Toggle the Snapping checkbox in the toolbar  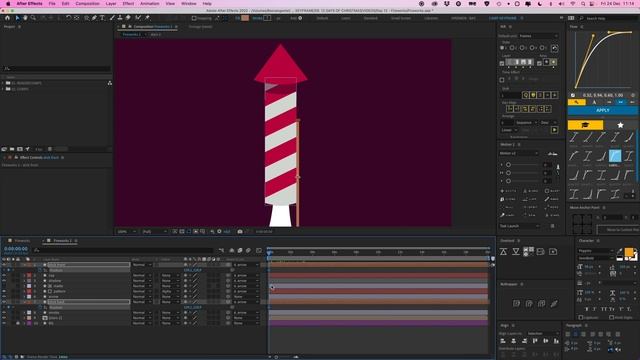coord(194,18)
